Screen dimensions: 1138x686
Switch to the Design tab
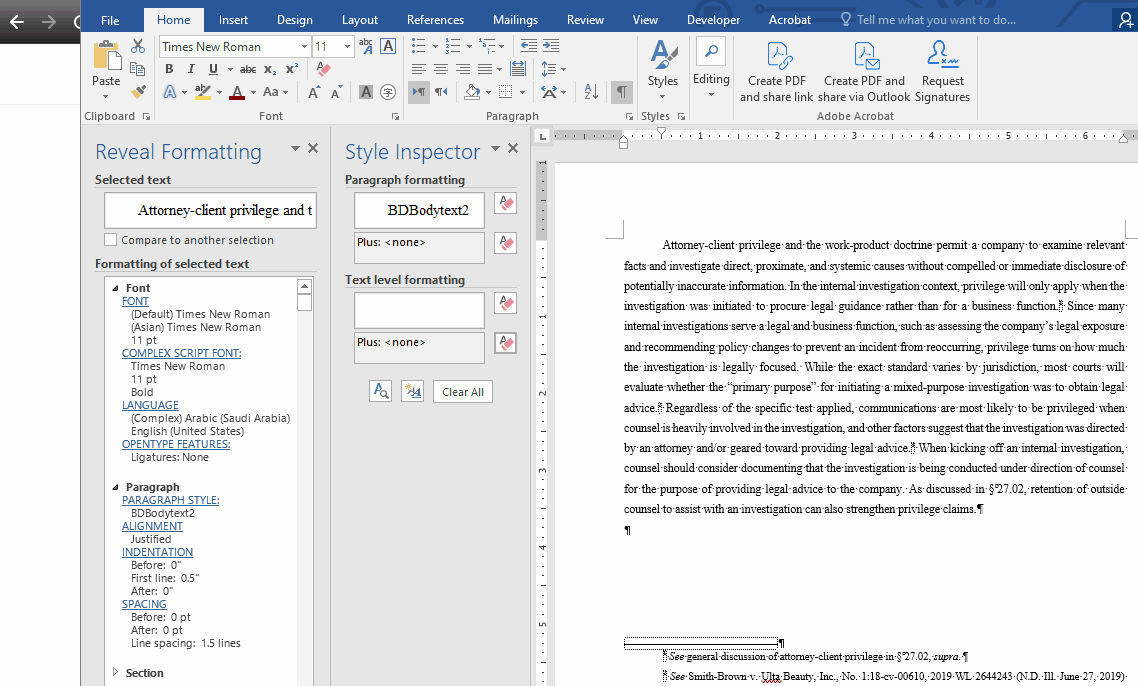tap(294, 18)
